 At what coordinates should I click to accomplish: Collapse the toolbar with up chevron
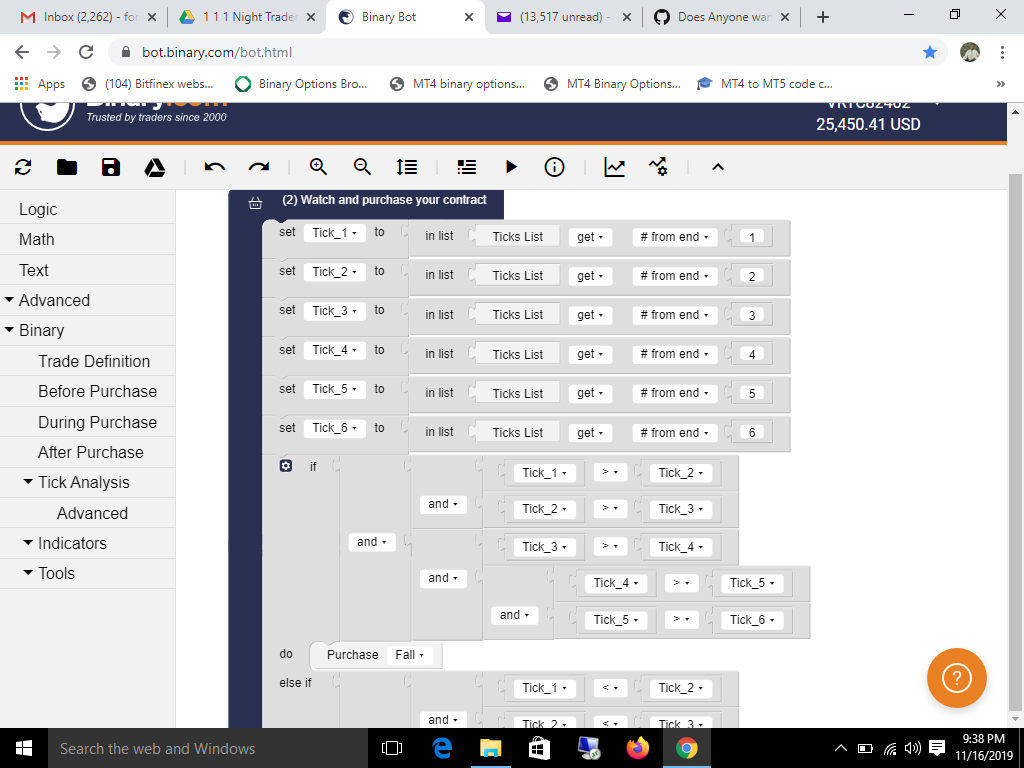click(x=718, y=167)
